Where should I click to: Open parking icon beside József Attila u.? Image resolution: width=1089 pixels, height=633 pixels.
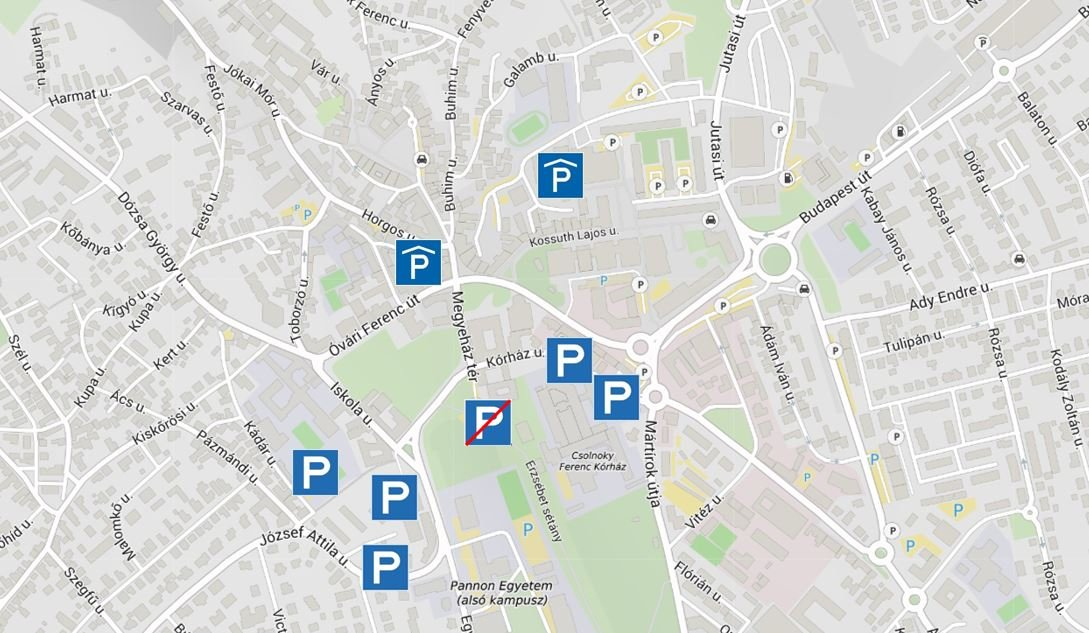(385, 567)
